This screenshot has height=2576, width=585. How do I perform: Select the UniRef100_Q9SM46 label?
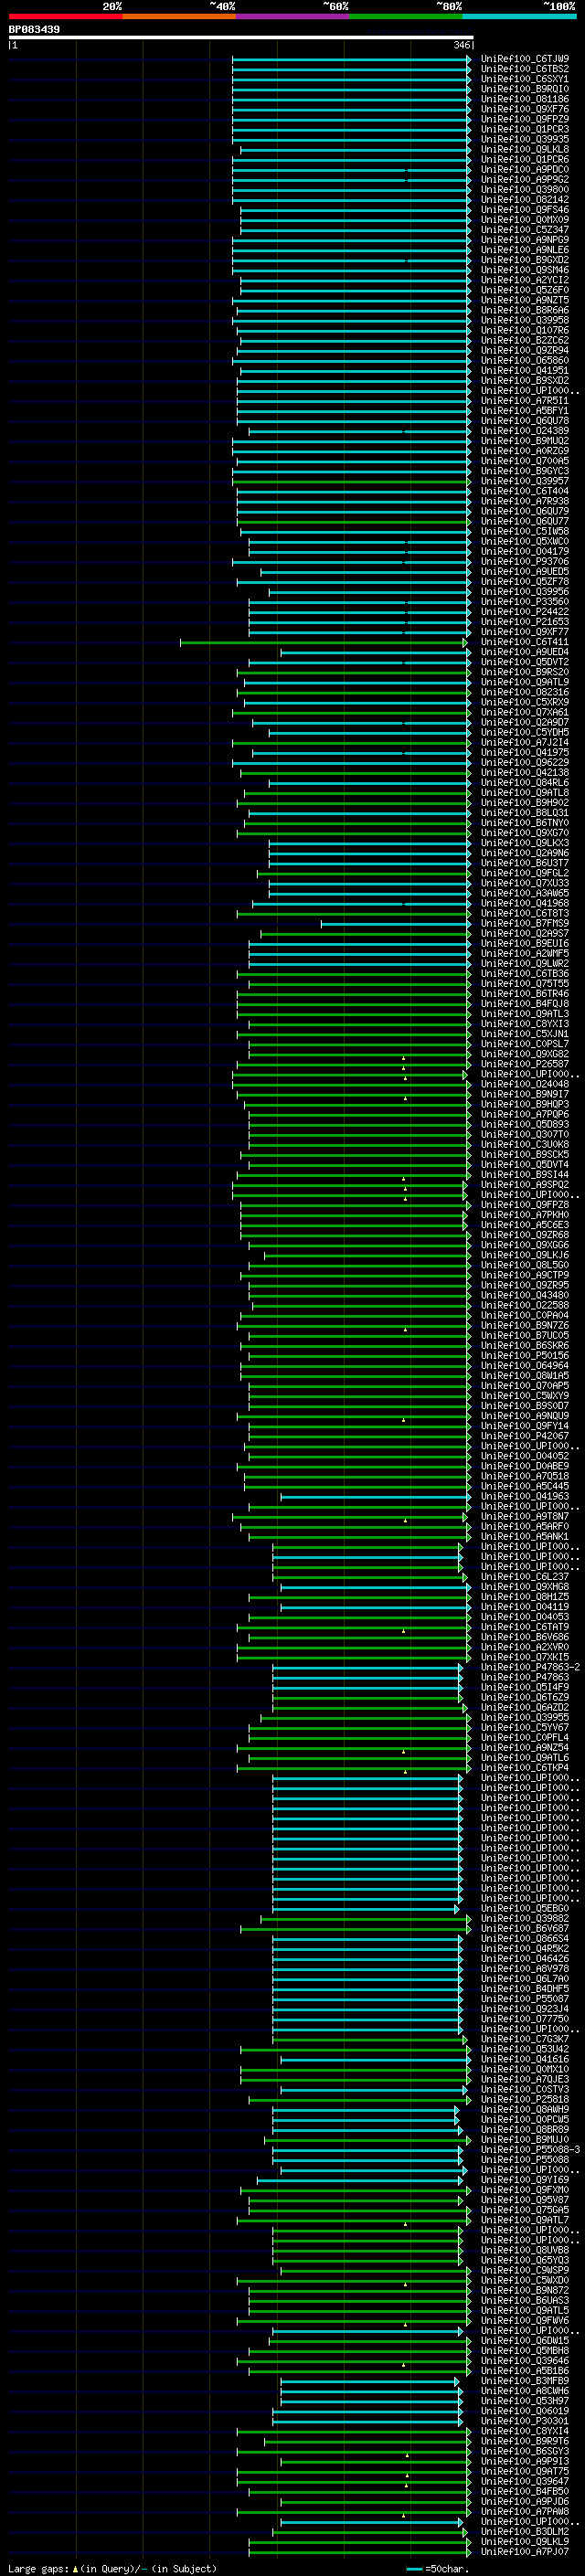[x=525, y=270]
